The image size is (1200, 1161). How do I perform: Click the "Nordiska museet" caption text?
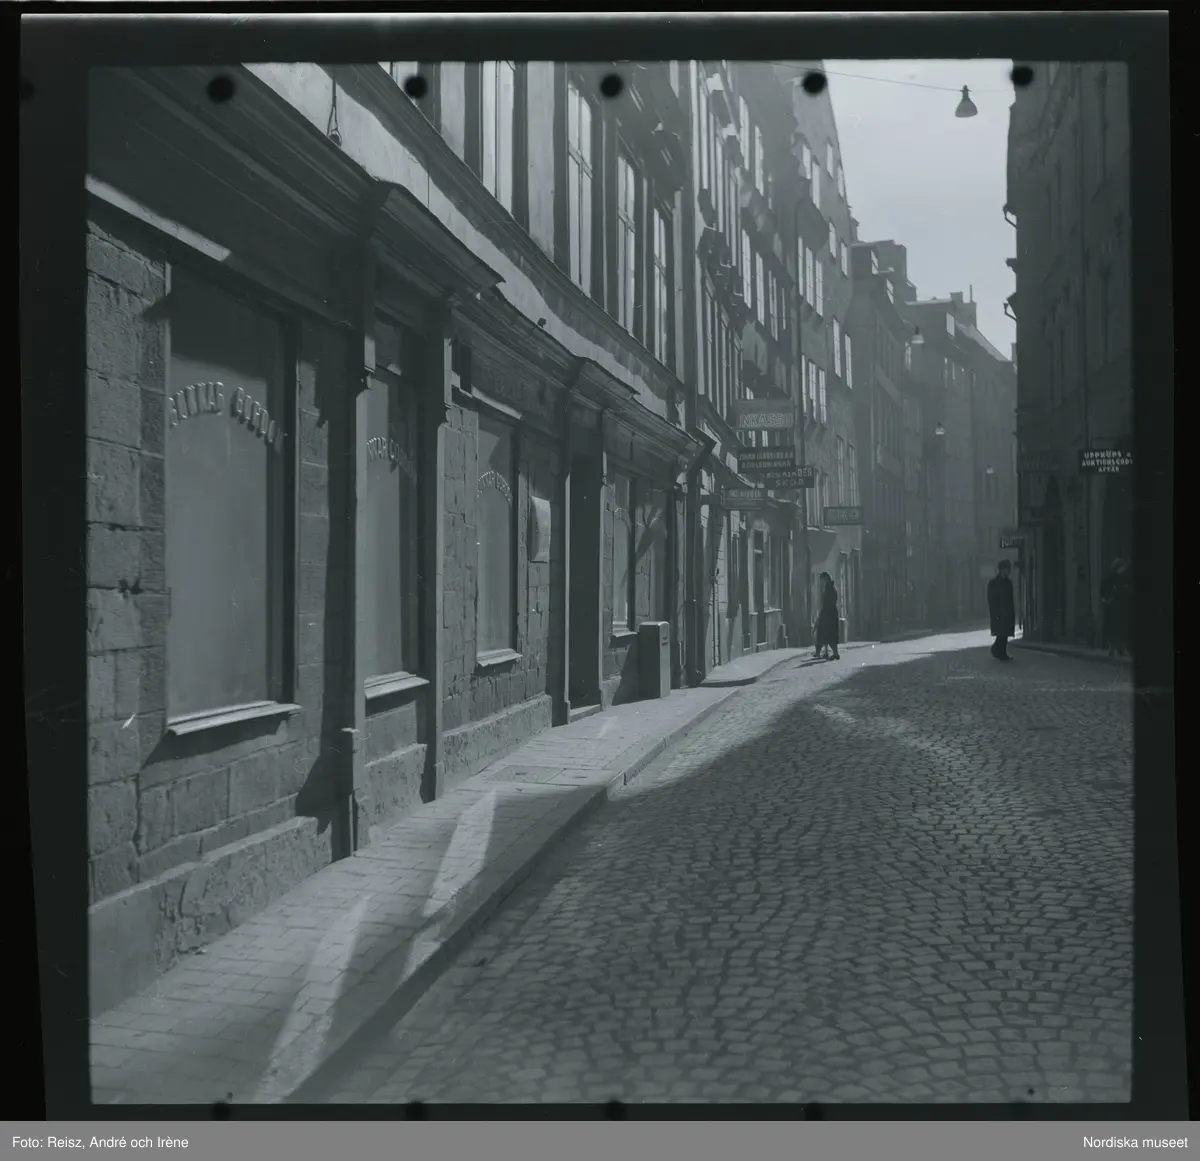tap(1136, 1142)
